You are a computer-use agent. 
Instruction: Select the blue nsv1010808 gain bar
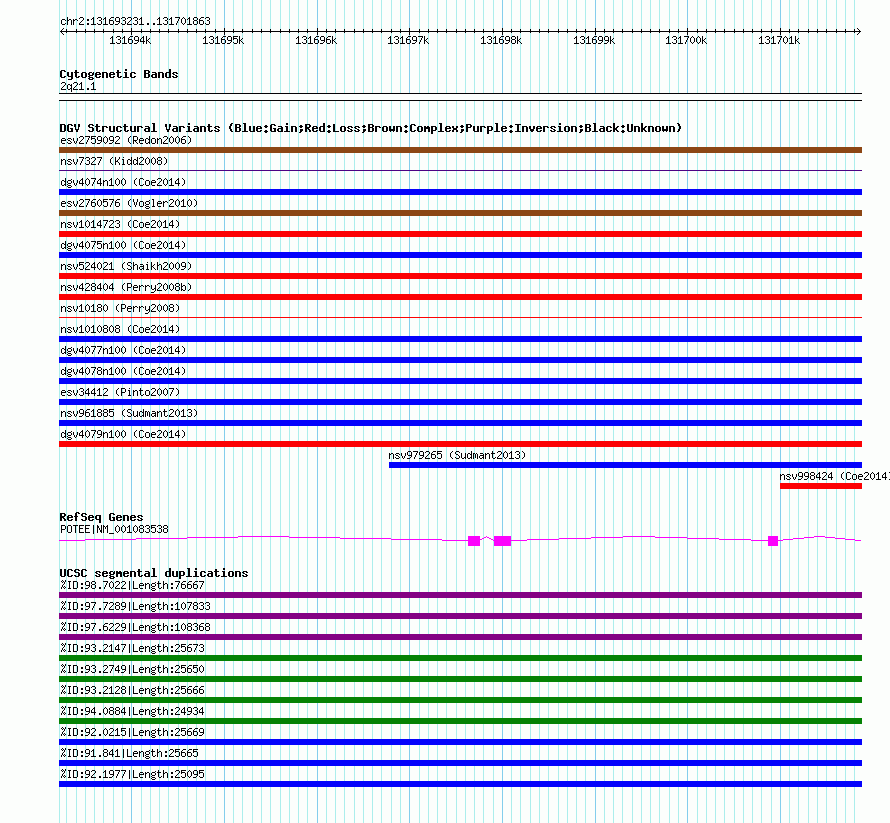point(460,339)
